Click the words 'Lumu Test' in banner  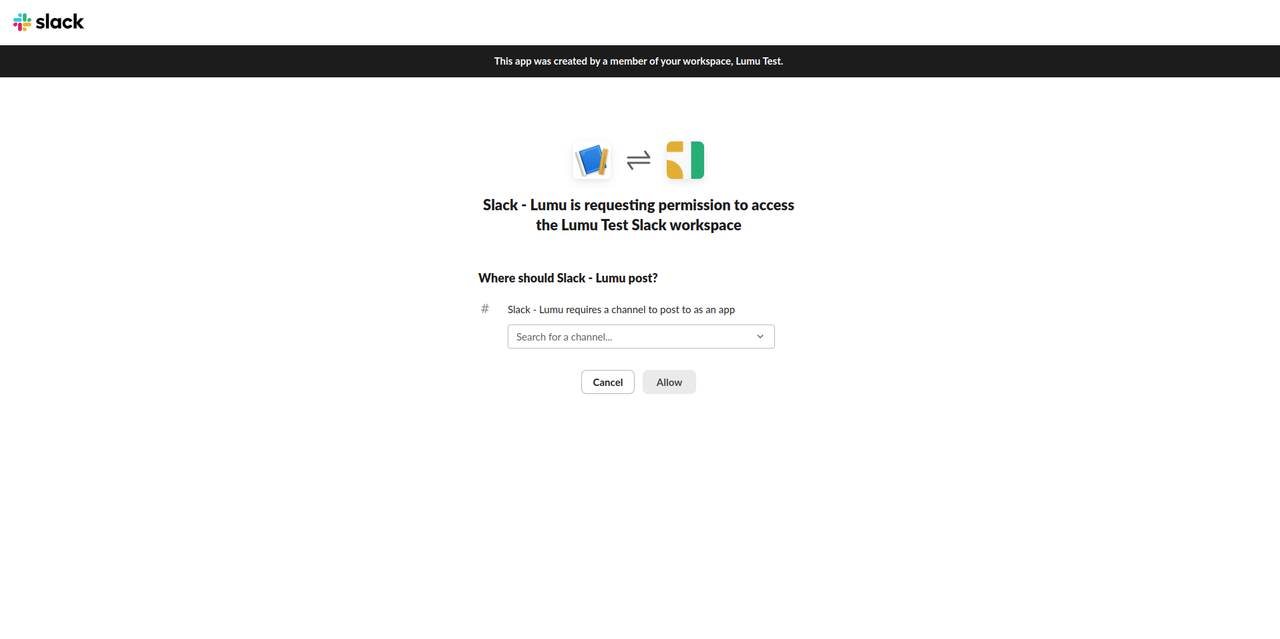coord(758,61)
